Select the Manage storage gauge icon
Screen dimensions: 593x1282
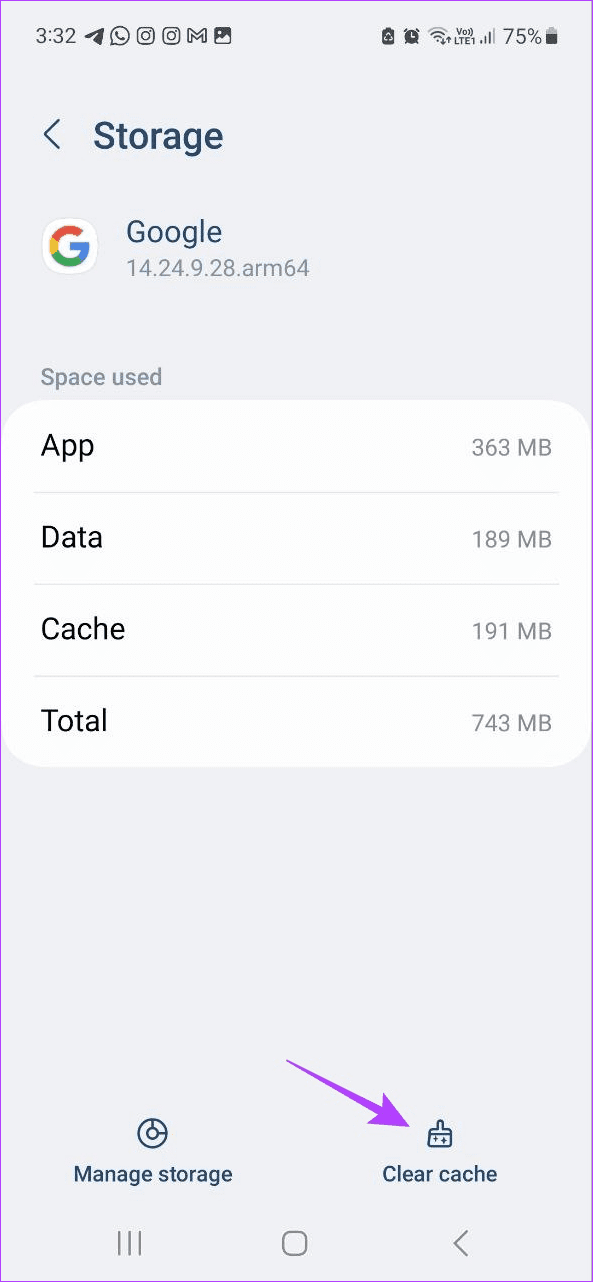click(152, 1134)
